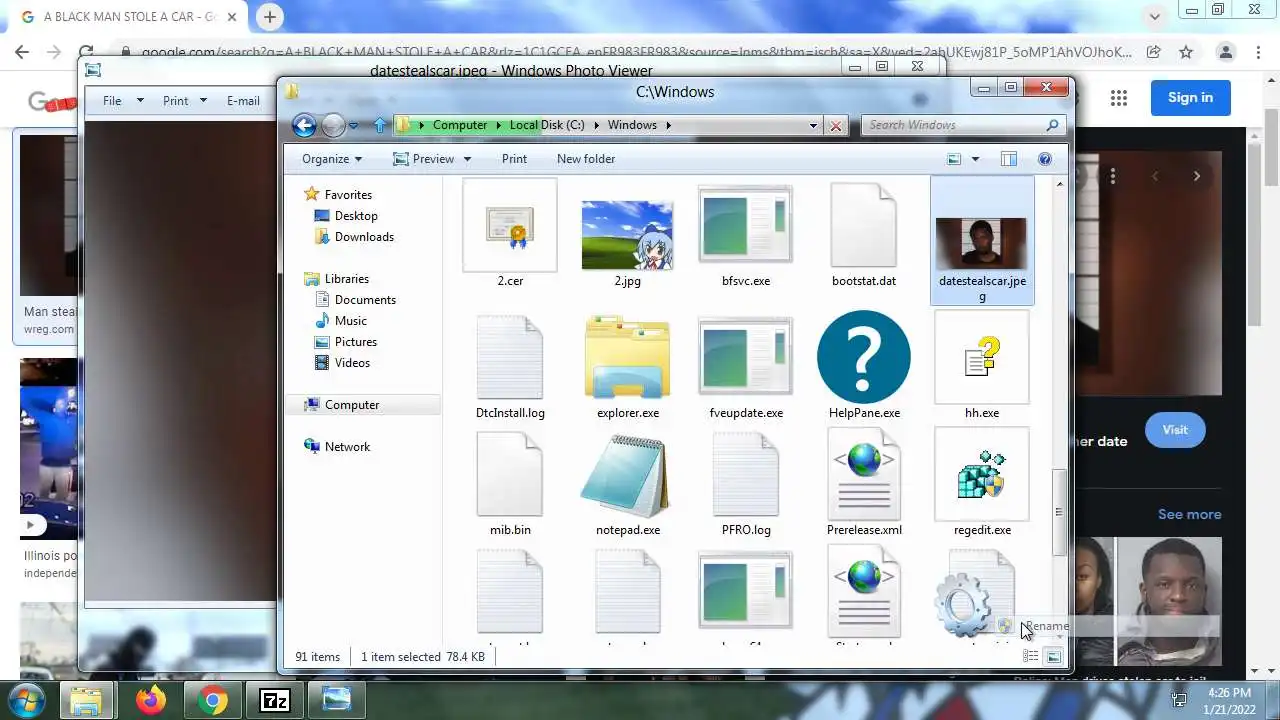Change view icon in Explorer toolbar
The image size is (1280, 720).
point(954,159)
